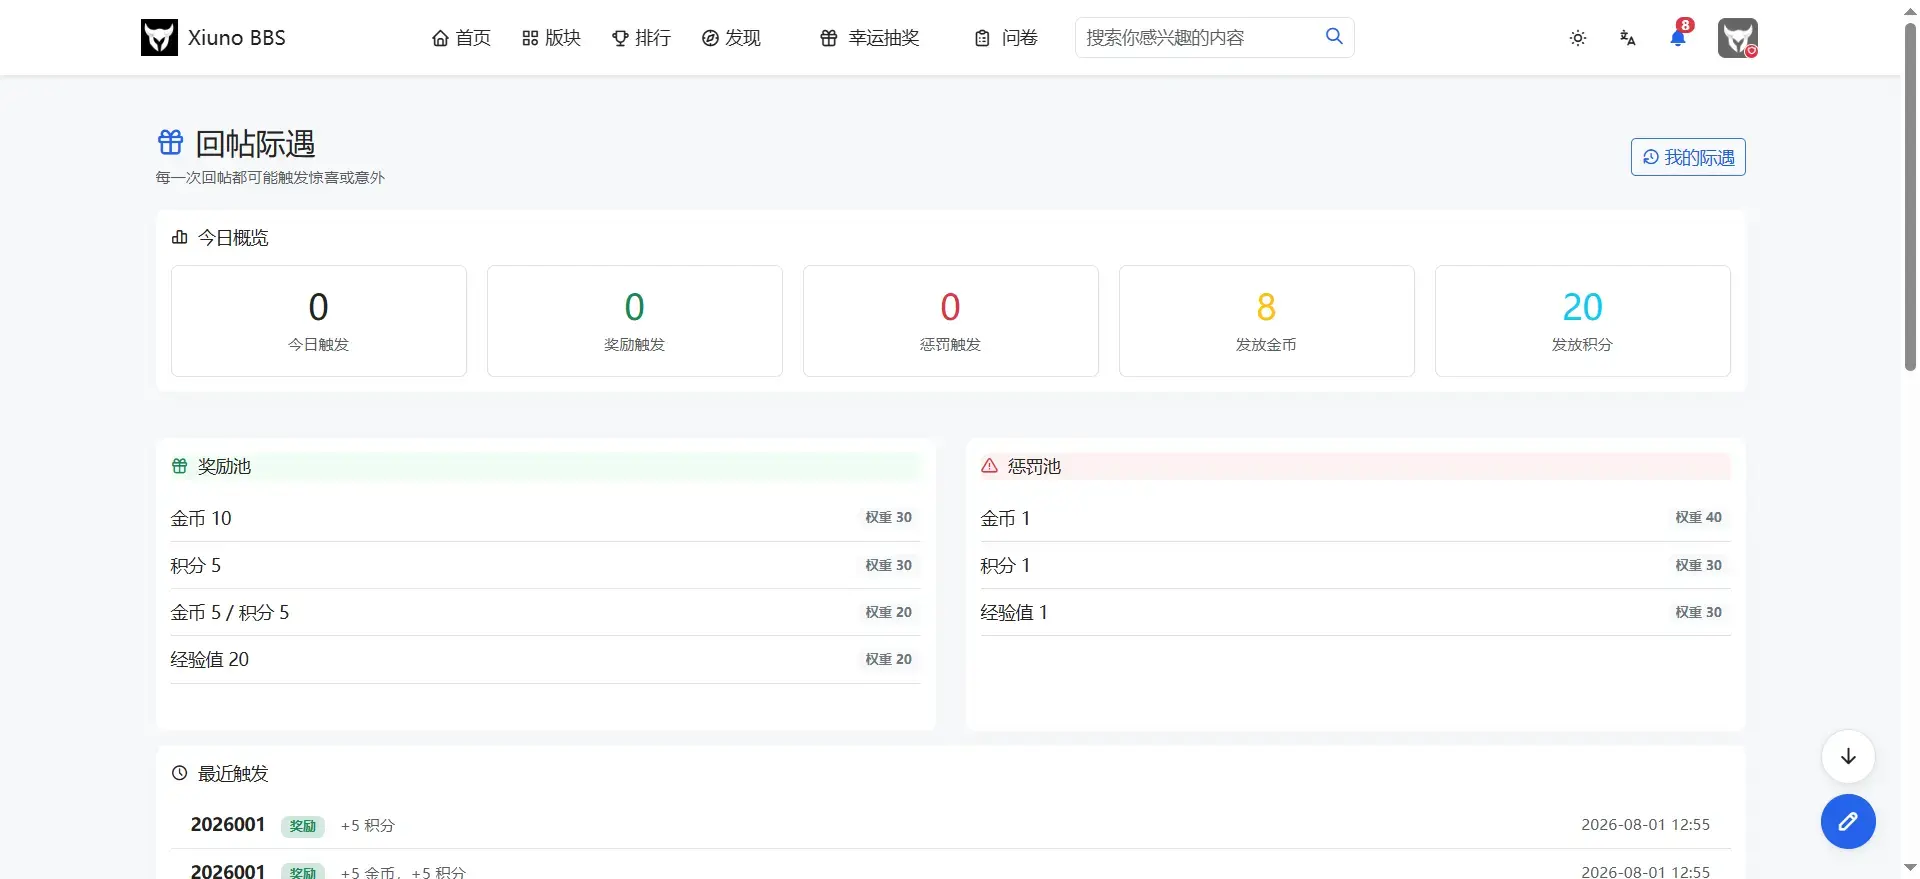Select the 金币 5 / 积分 5 reward row

coord(545,612)
